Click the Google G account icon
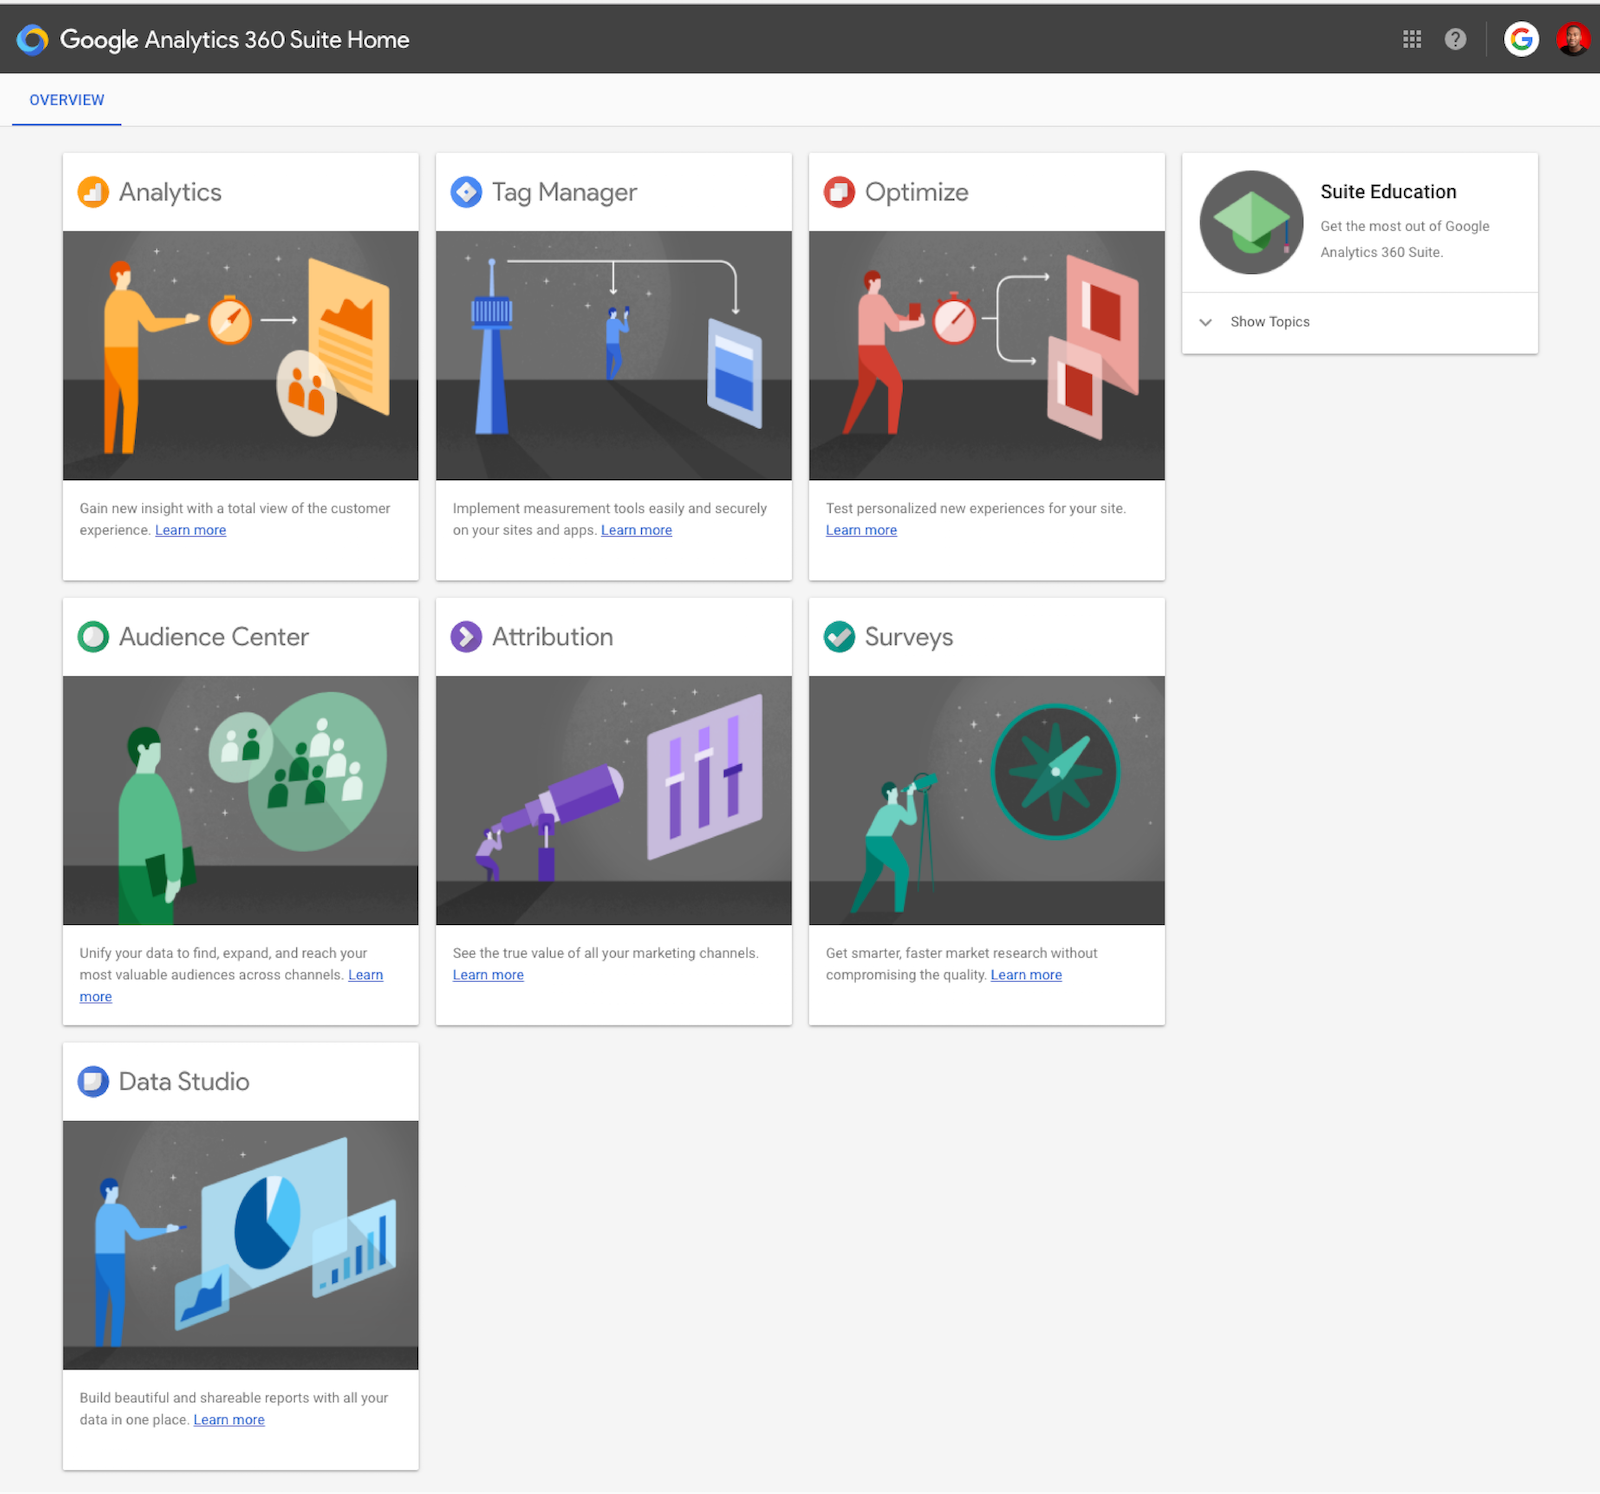The width and height of the screenshot is (1600, 1494). coord(1521,39)
